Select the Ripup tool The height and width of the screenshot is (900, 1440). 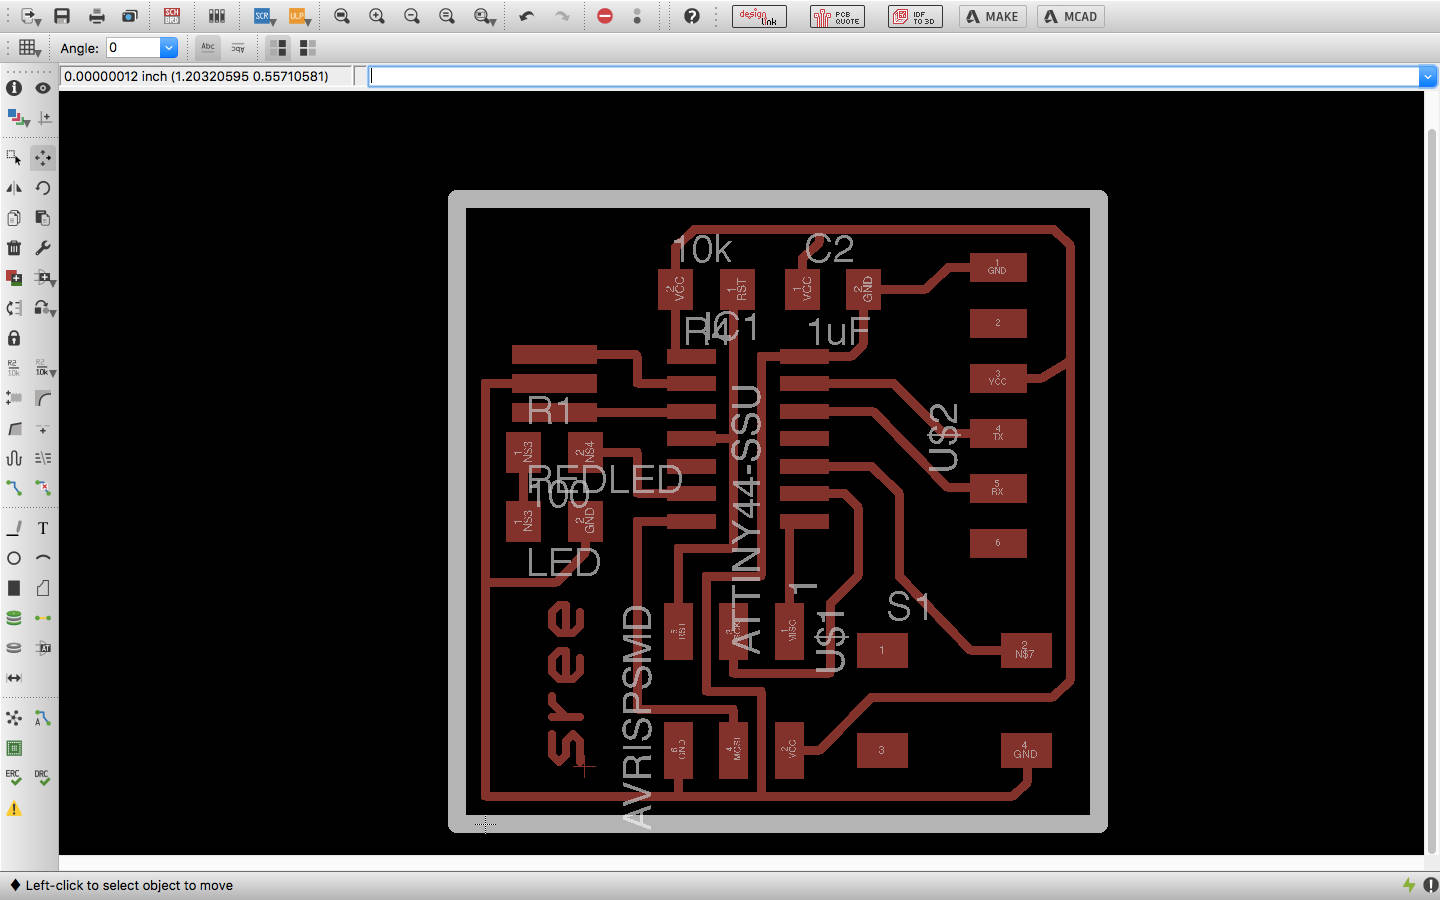[43, 488]
